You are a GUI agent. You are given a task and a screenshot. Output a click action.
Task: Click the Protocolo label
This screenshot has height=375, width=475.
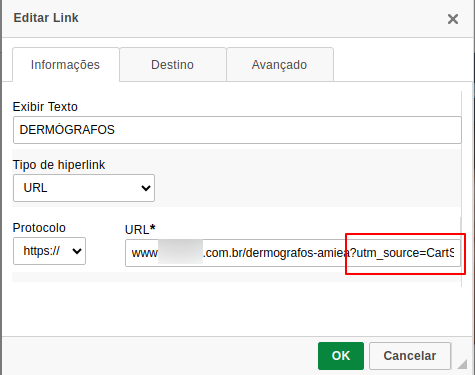[39, 228]
